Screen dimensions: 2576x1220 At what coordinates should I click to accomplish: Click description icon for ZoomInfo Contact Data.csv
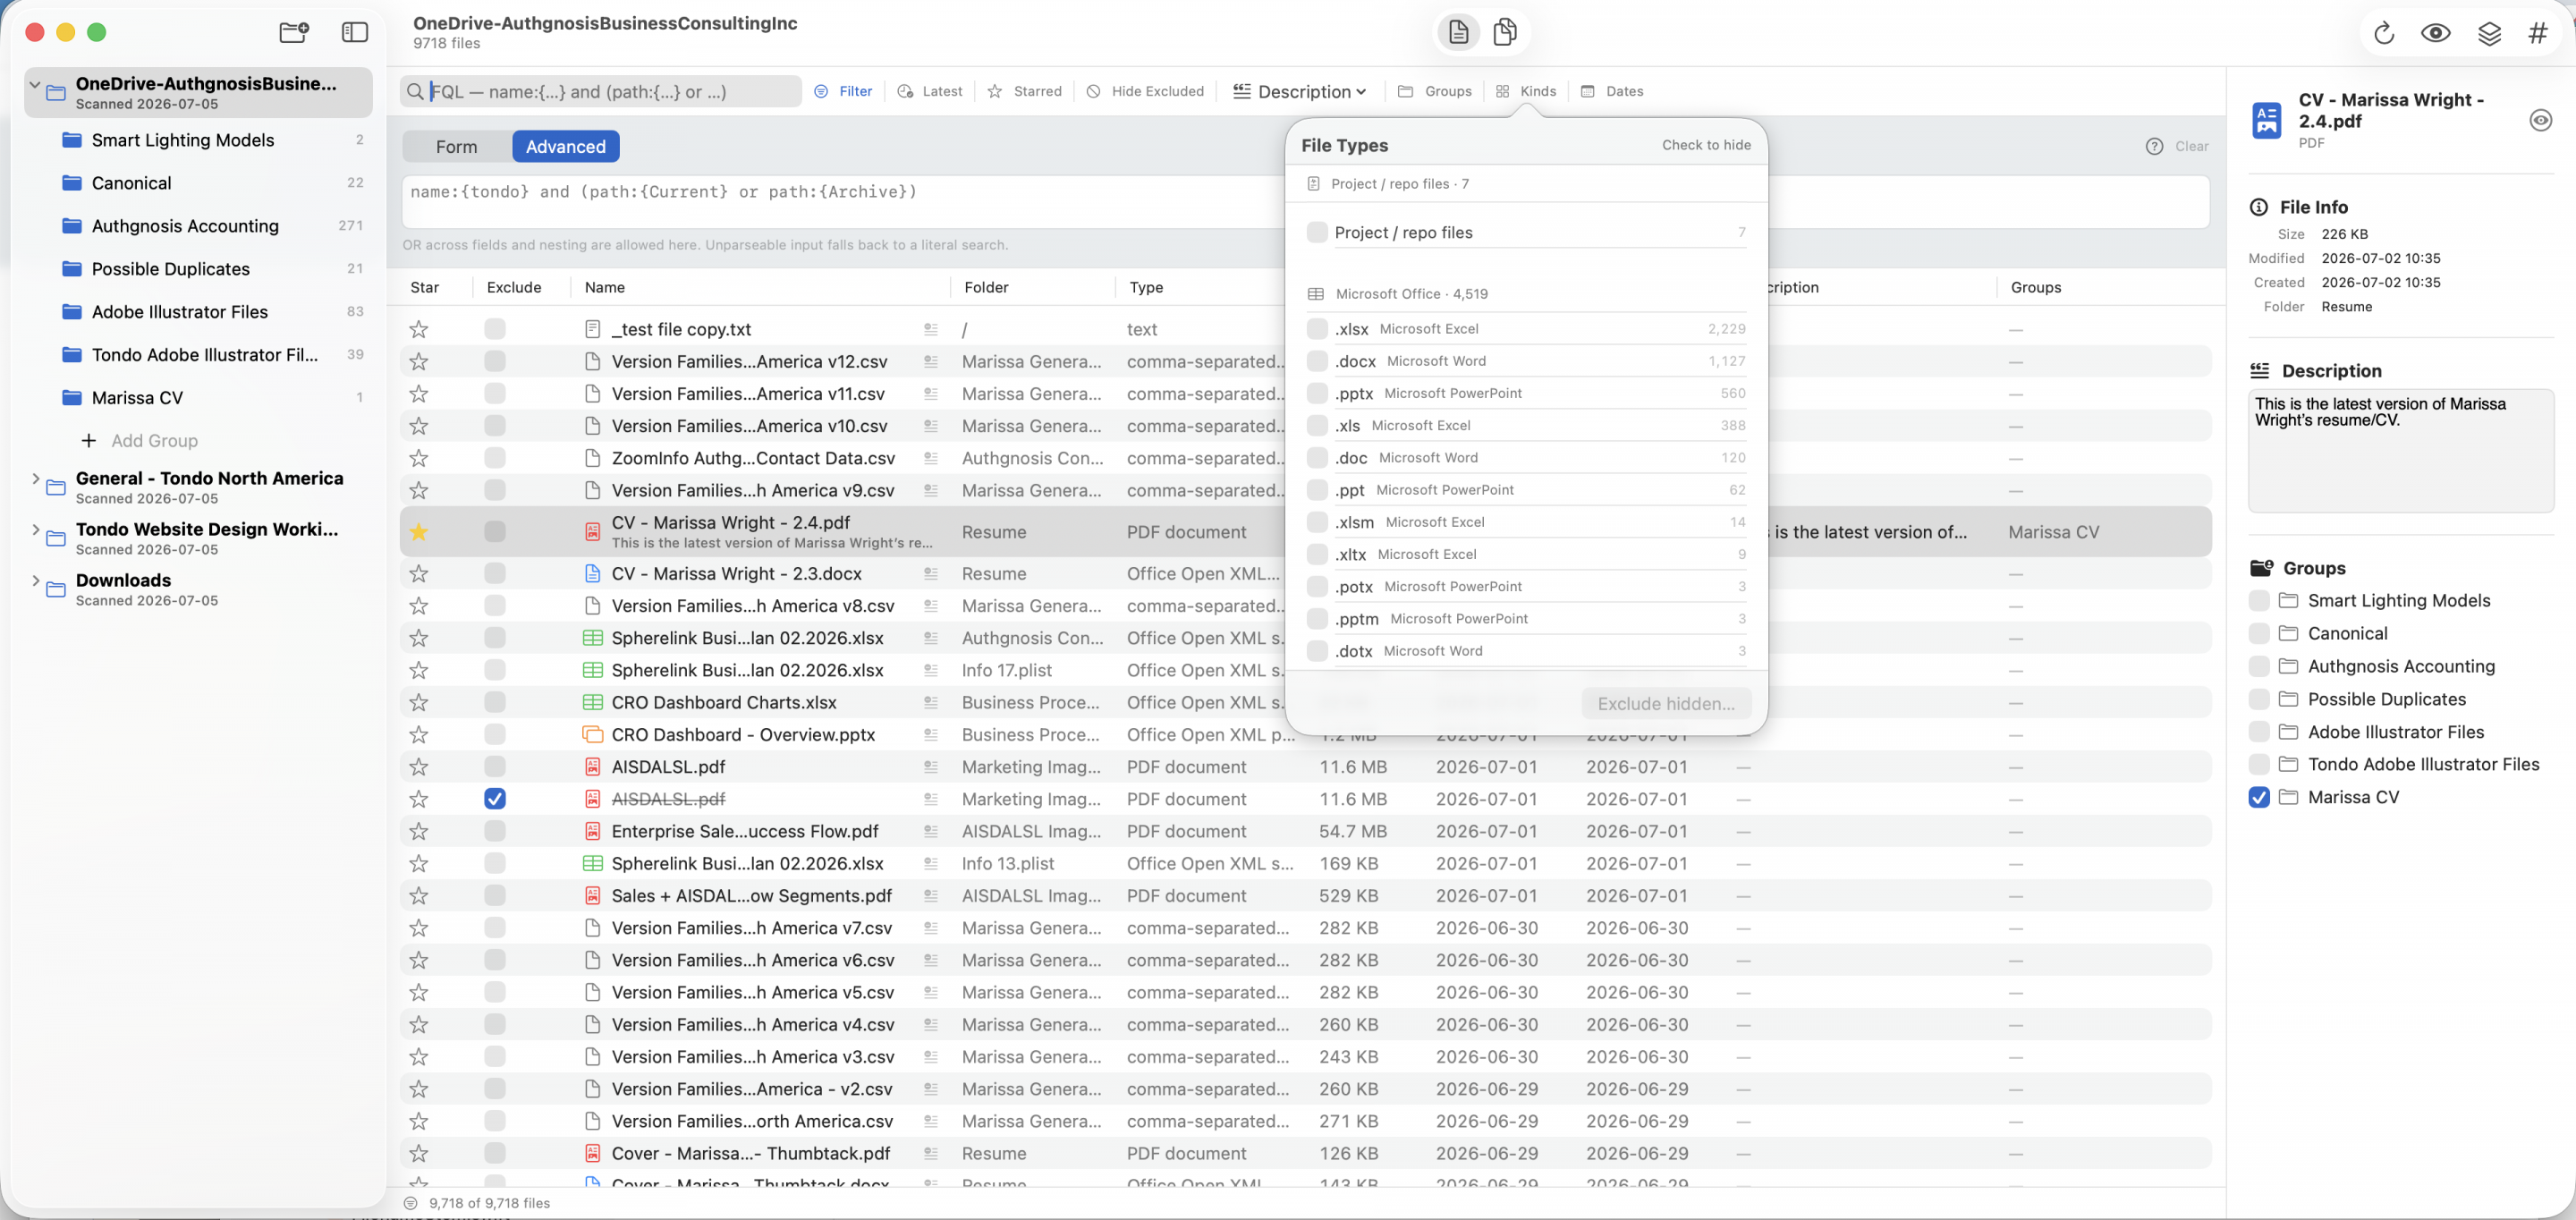[930, 458]
